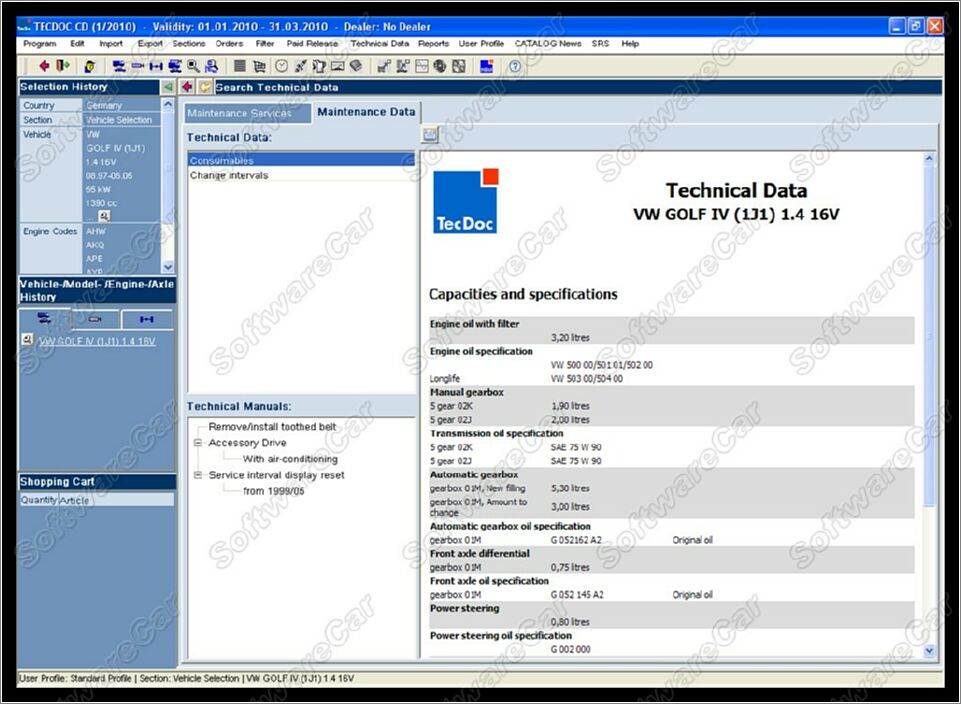Screen dimensions: 961x704
Task: Click the print icon above Technical Data sheet
Action: point(430,134)
